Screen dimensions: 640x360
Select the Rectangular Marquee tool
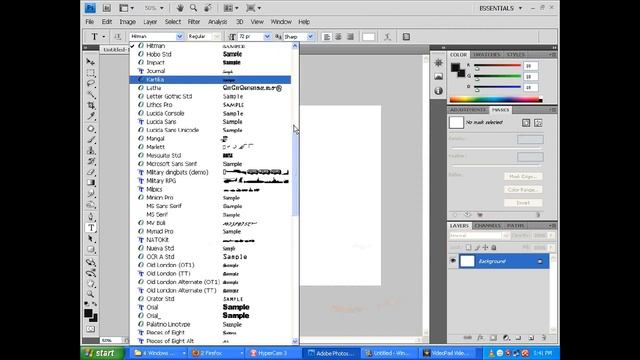91,73
